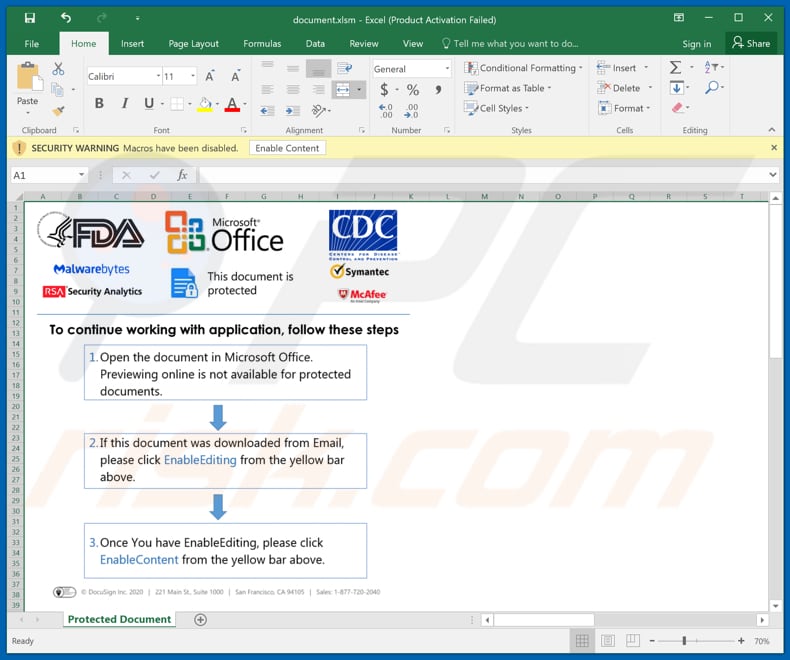Open the Calibri font name dropdown

coord(158,76)
